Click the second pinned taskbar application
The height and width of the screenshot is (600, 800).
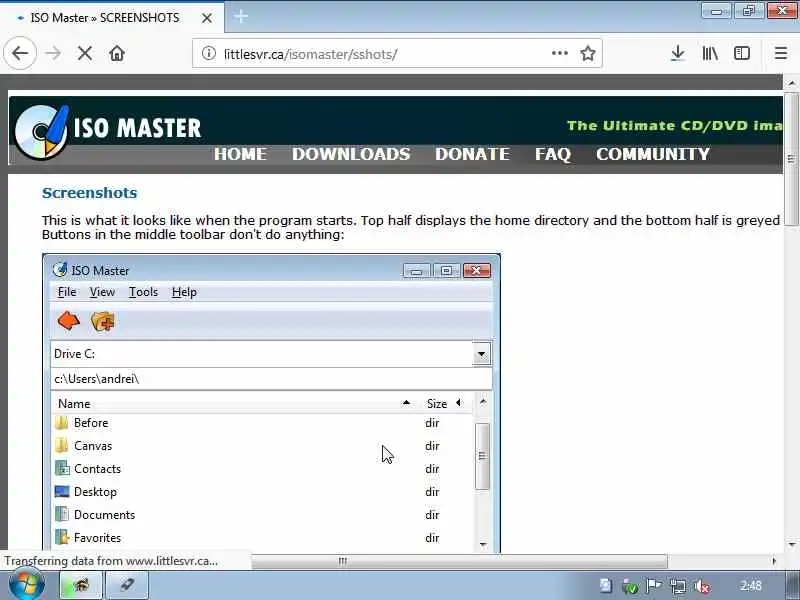(x=127, y=585)
